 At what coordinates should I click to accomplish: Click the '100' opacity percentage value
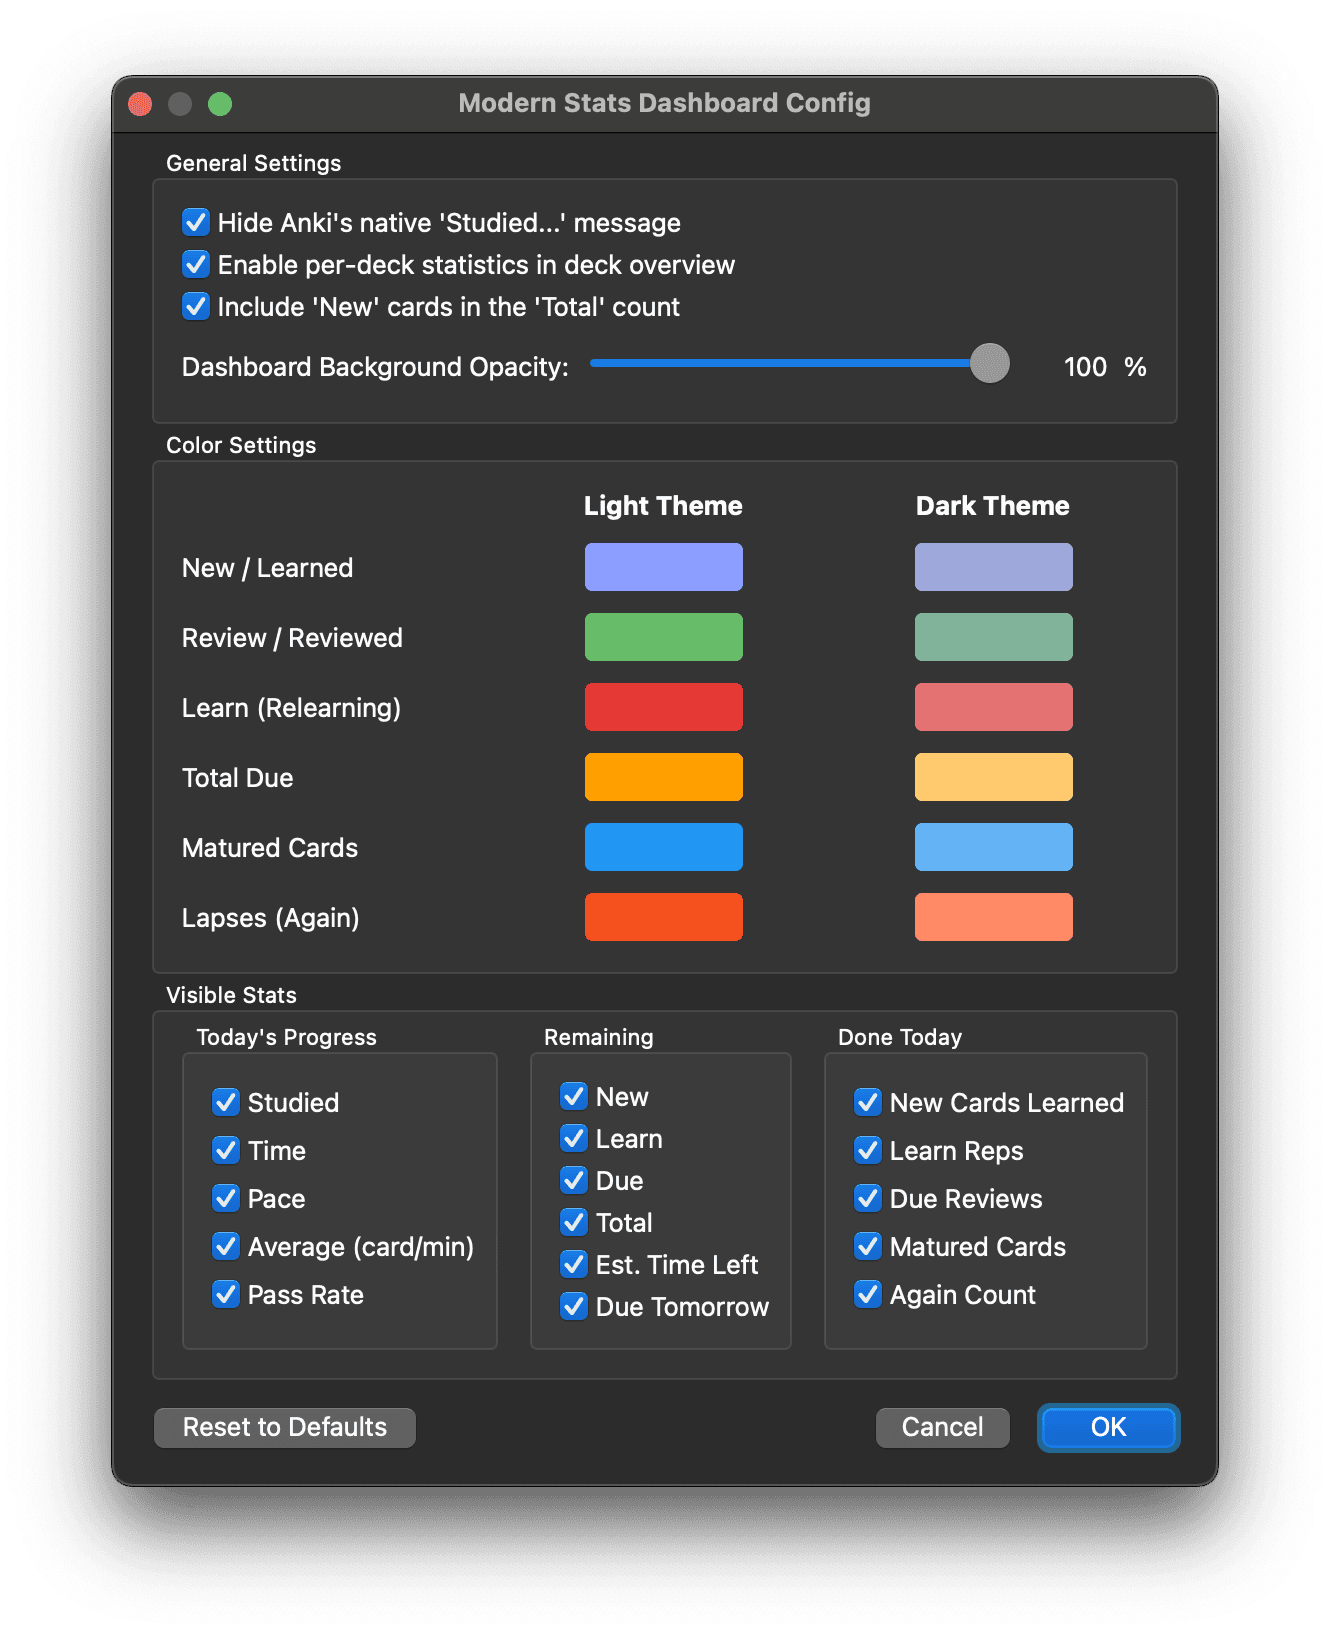1085,367
